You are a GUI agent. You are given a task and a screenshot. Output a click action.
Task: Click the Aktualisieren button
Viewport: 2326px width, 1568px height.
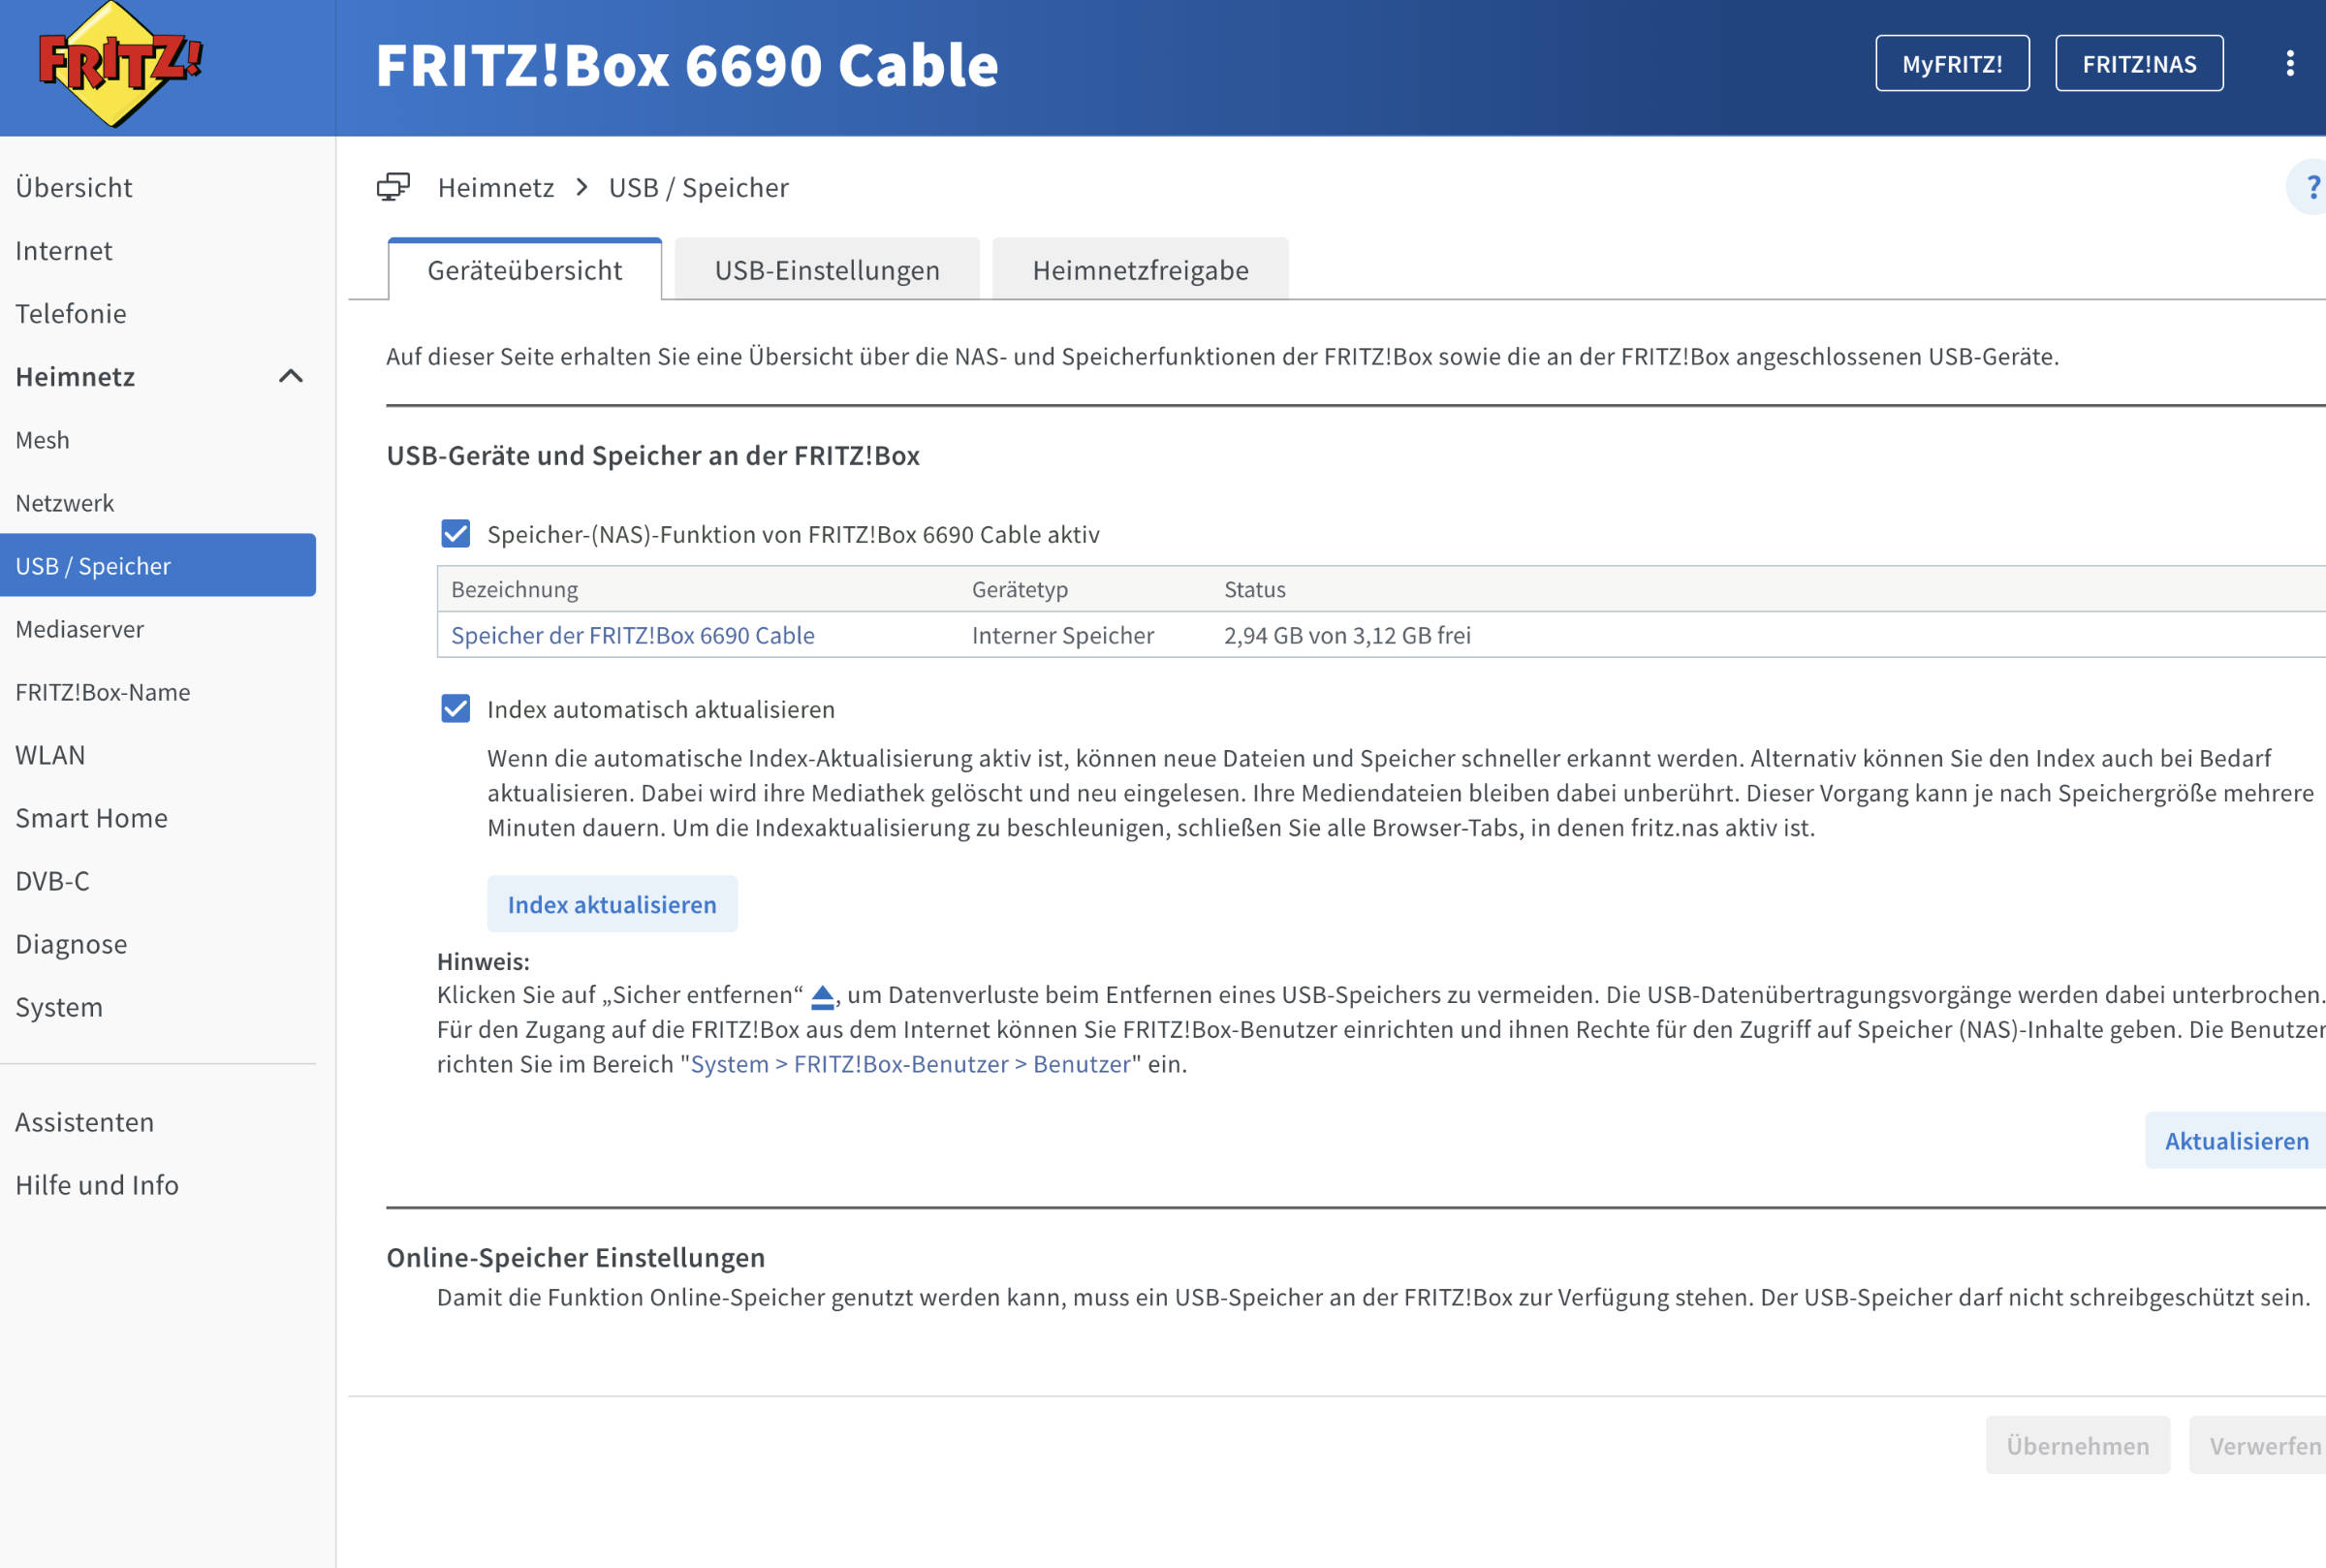pyautogui.click(x=2235, y=1141)
